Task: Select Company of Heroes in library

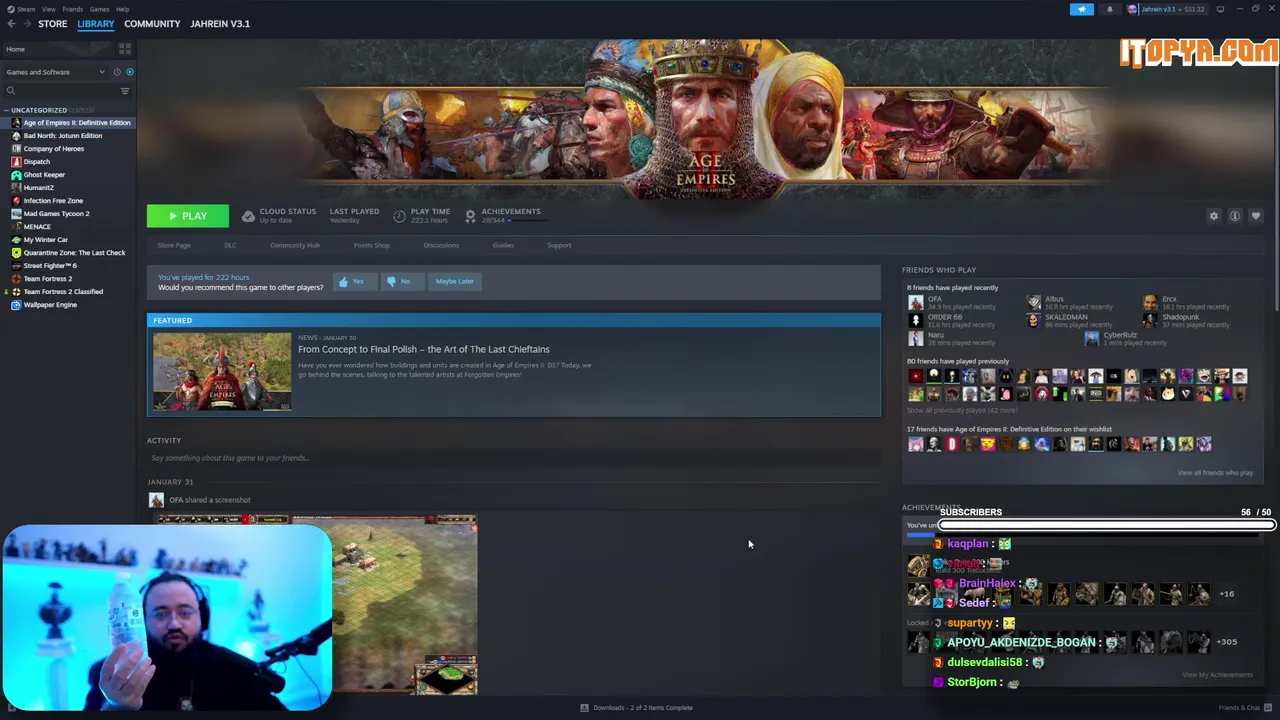Action: (x=53, y=149)
